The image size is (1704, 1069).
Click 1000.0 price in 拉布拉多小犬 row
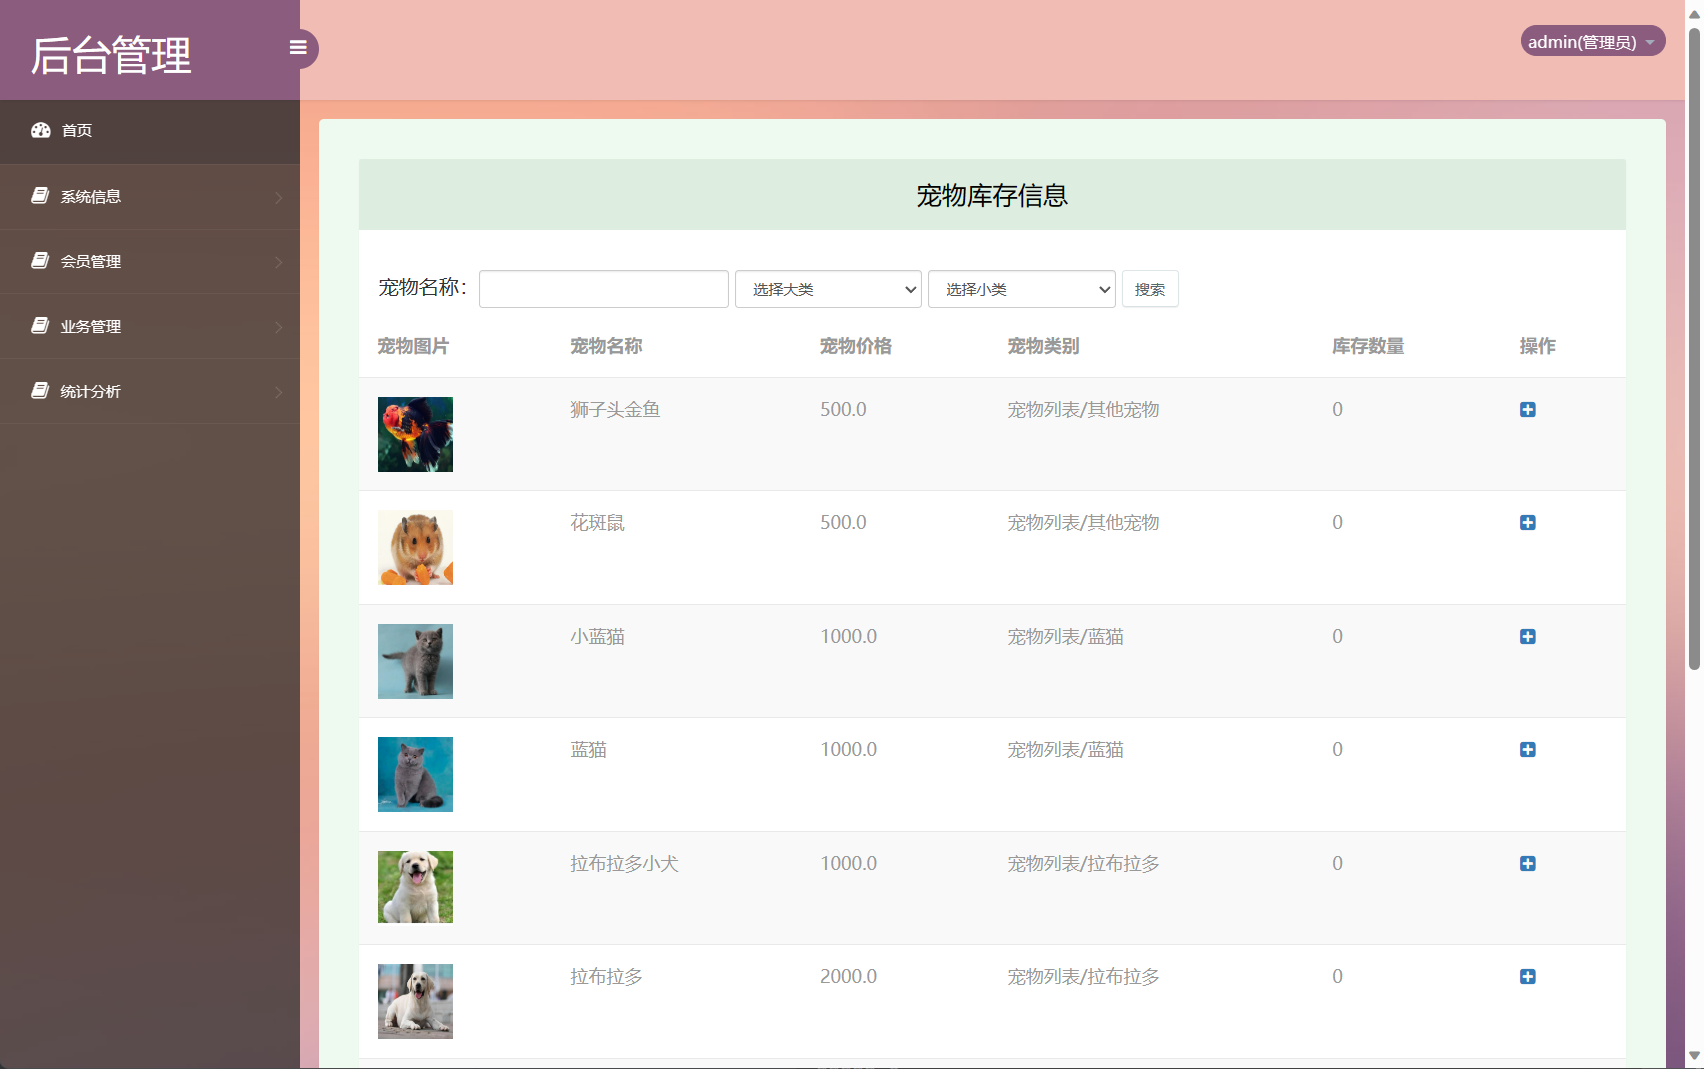(x=848, y=864)
